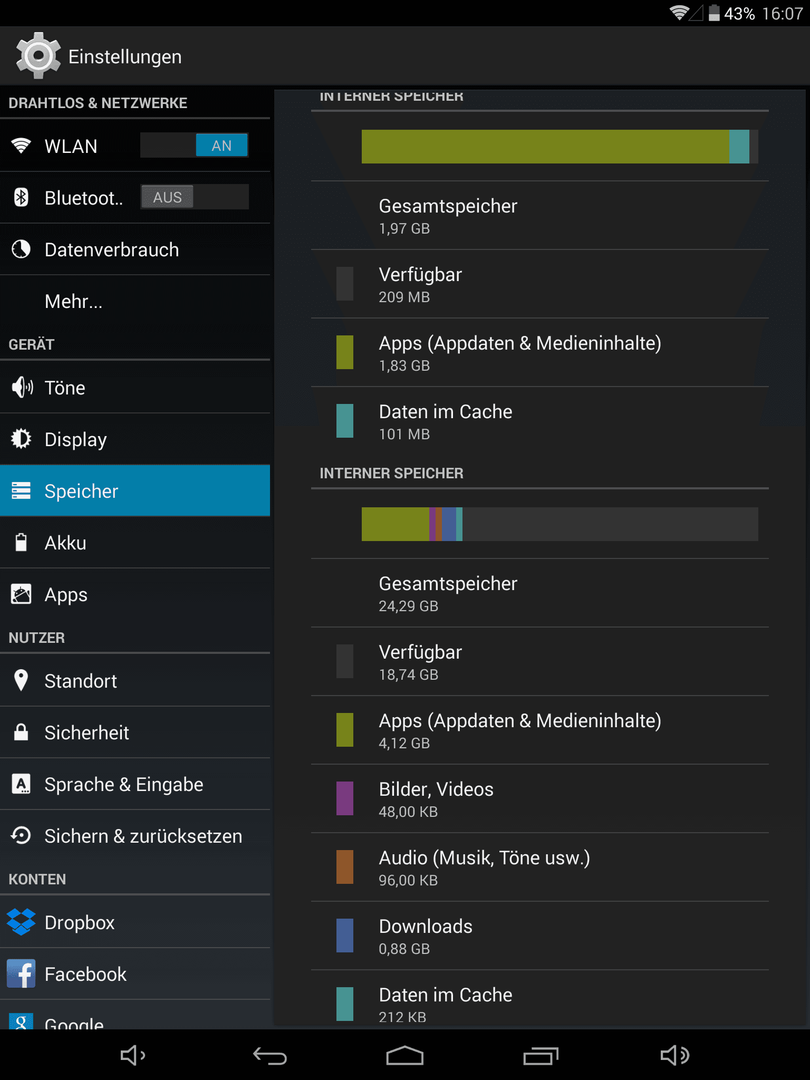The image size is (810, 1080).
Task: Tap Gesamtspeicher showing 24,29 GB
Action: click(x=539, y=593)
